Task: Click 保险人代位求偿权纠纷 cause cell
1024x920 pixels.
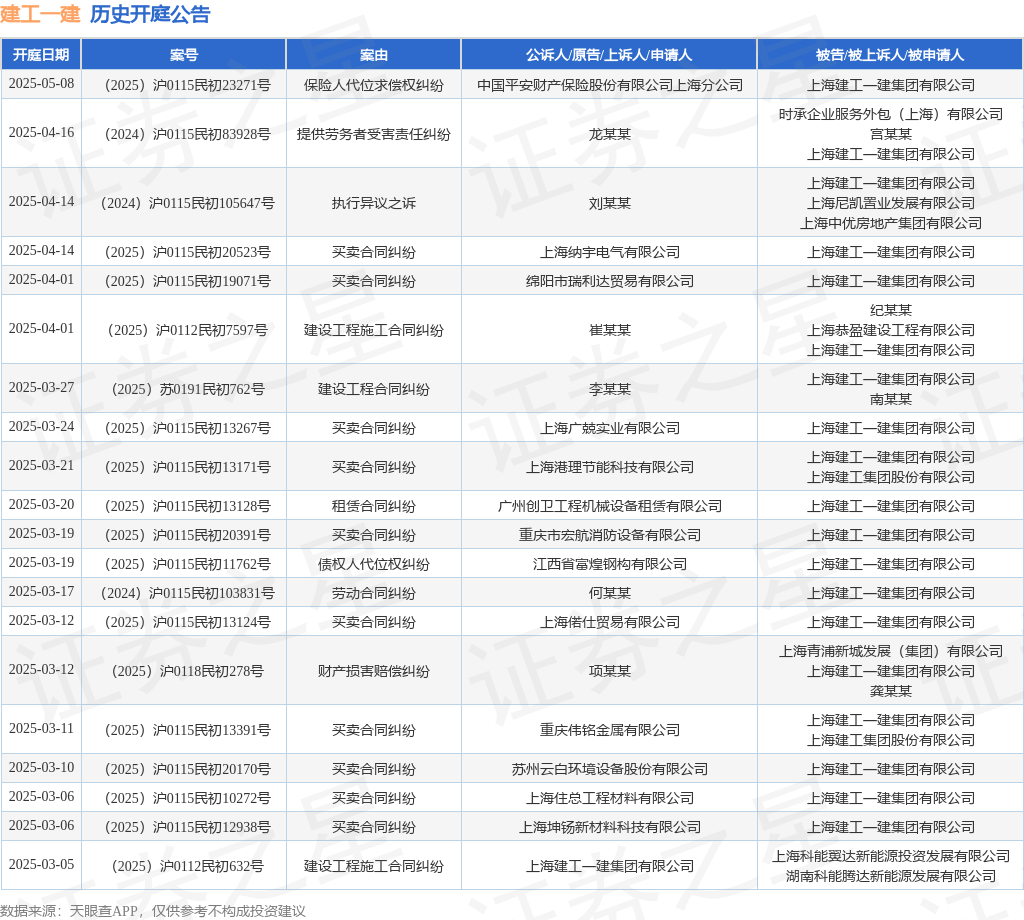Action: (374, 85)
